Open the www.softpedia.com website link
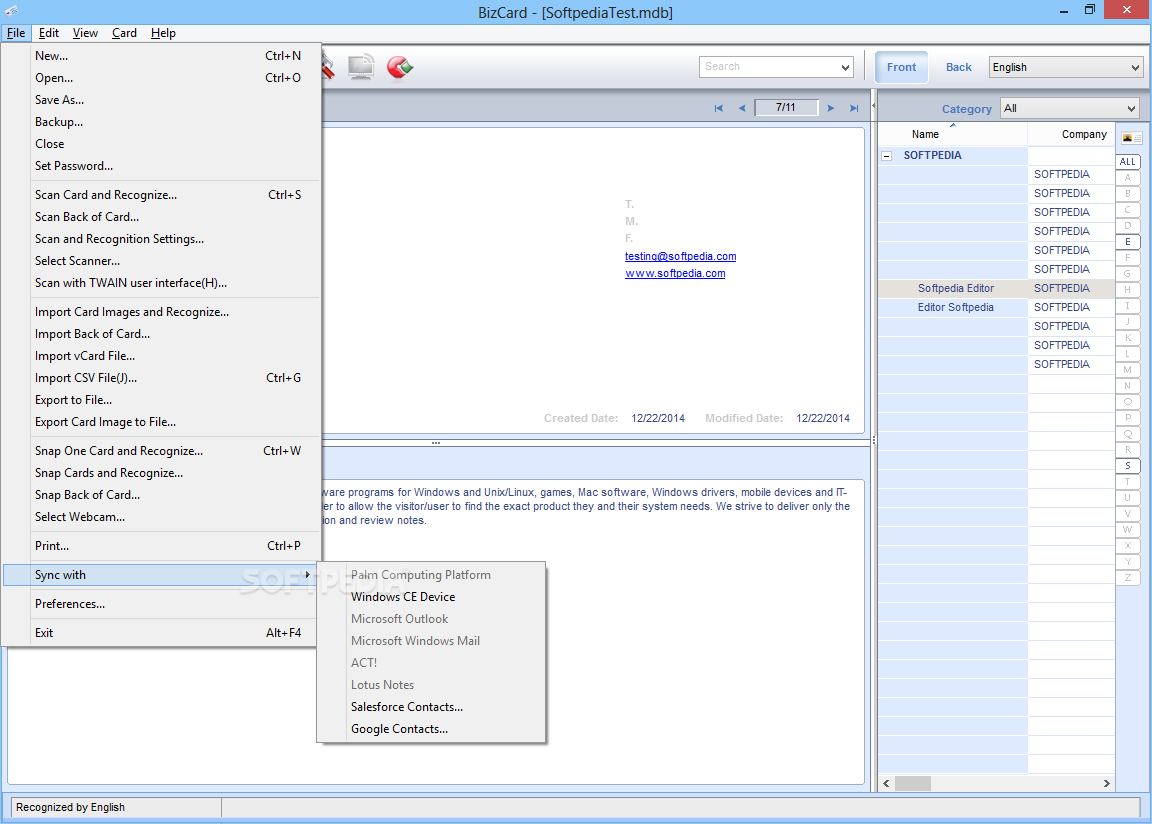Screen dimensions: 1152x824 675,273
